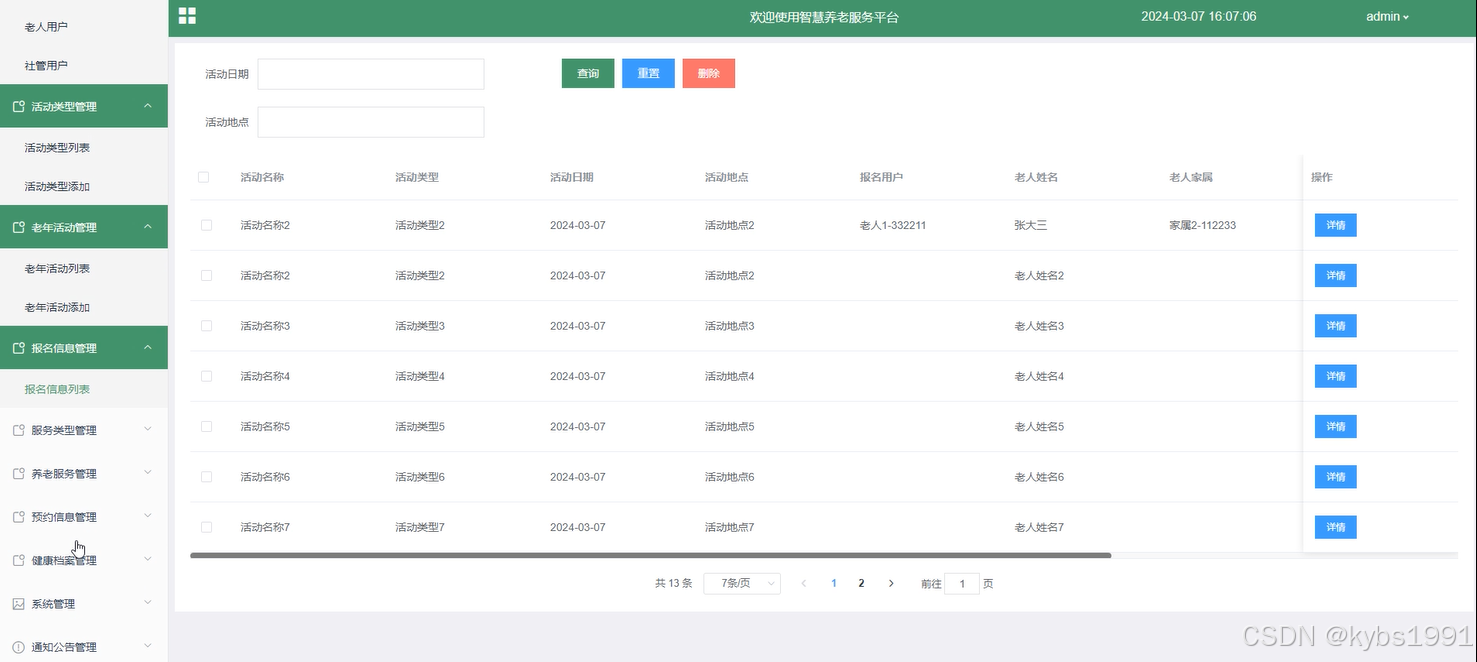1477x662 pixels.
Task: Check the row for 活动名称7
Action: [x=207, y=527]
